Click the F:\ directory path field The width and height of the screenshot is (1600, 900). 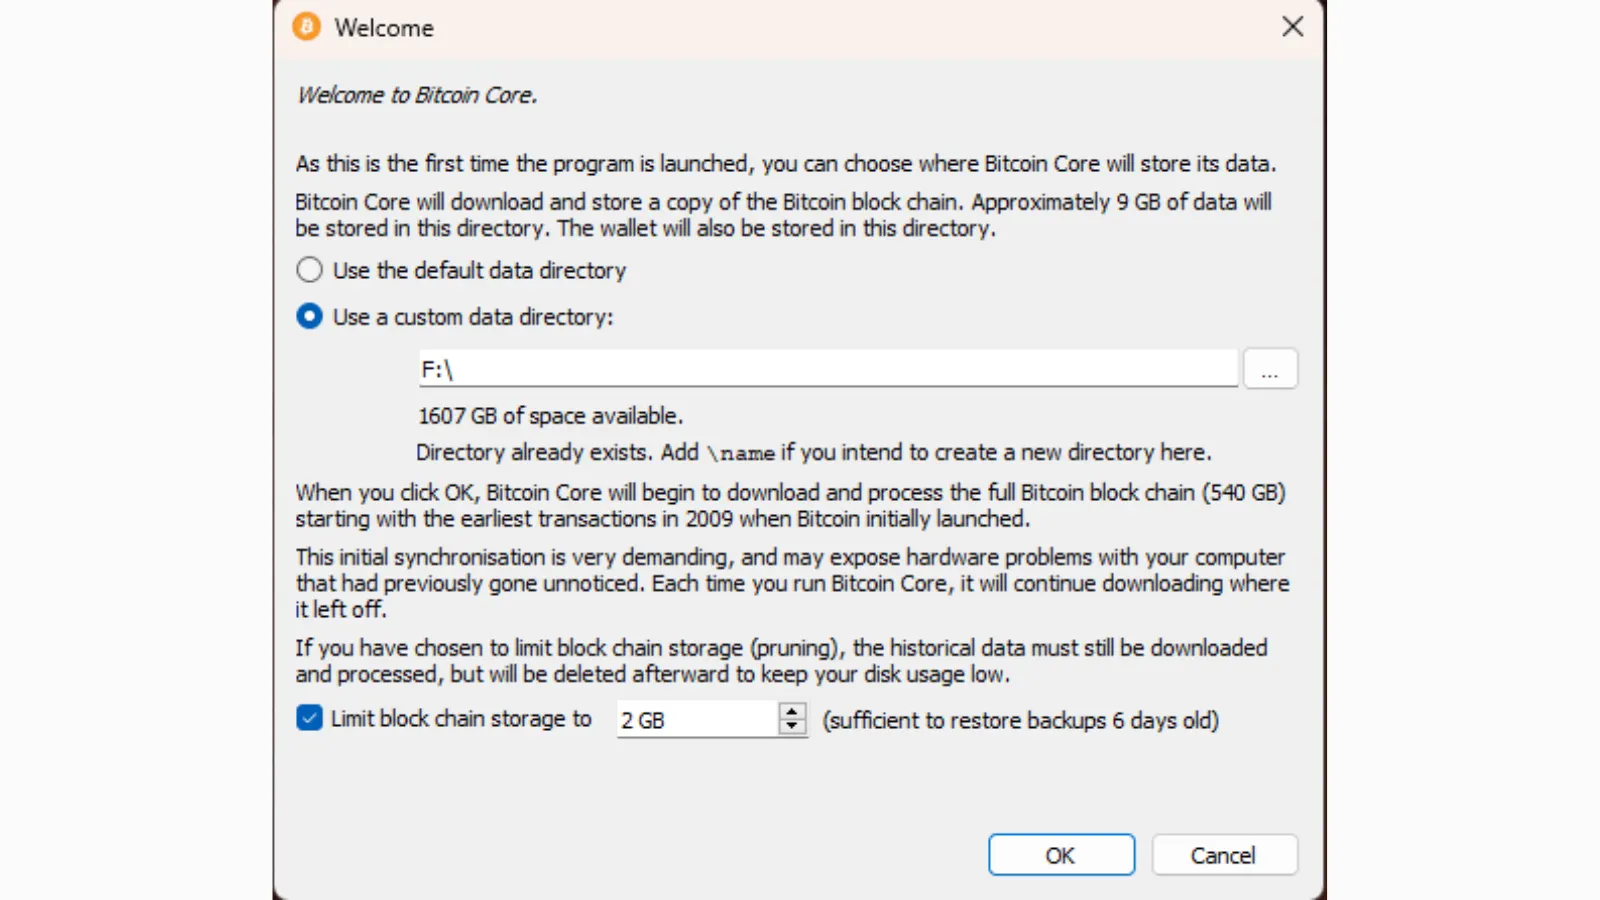tap(826, 369)
